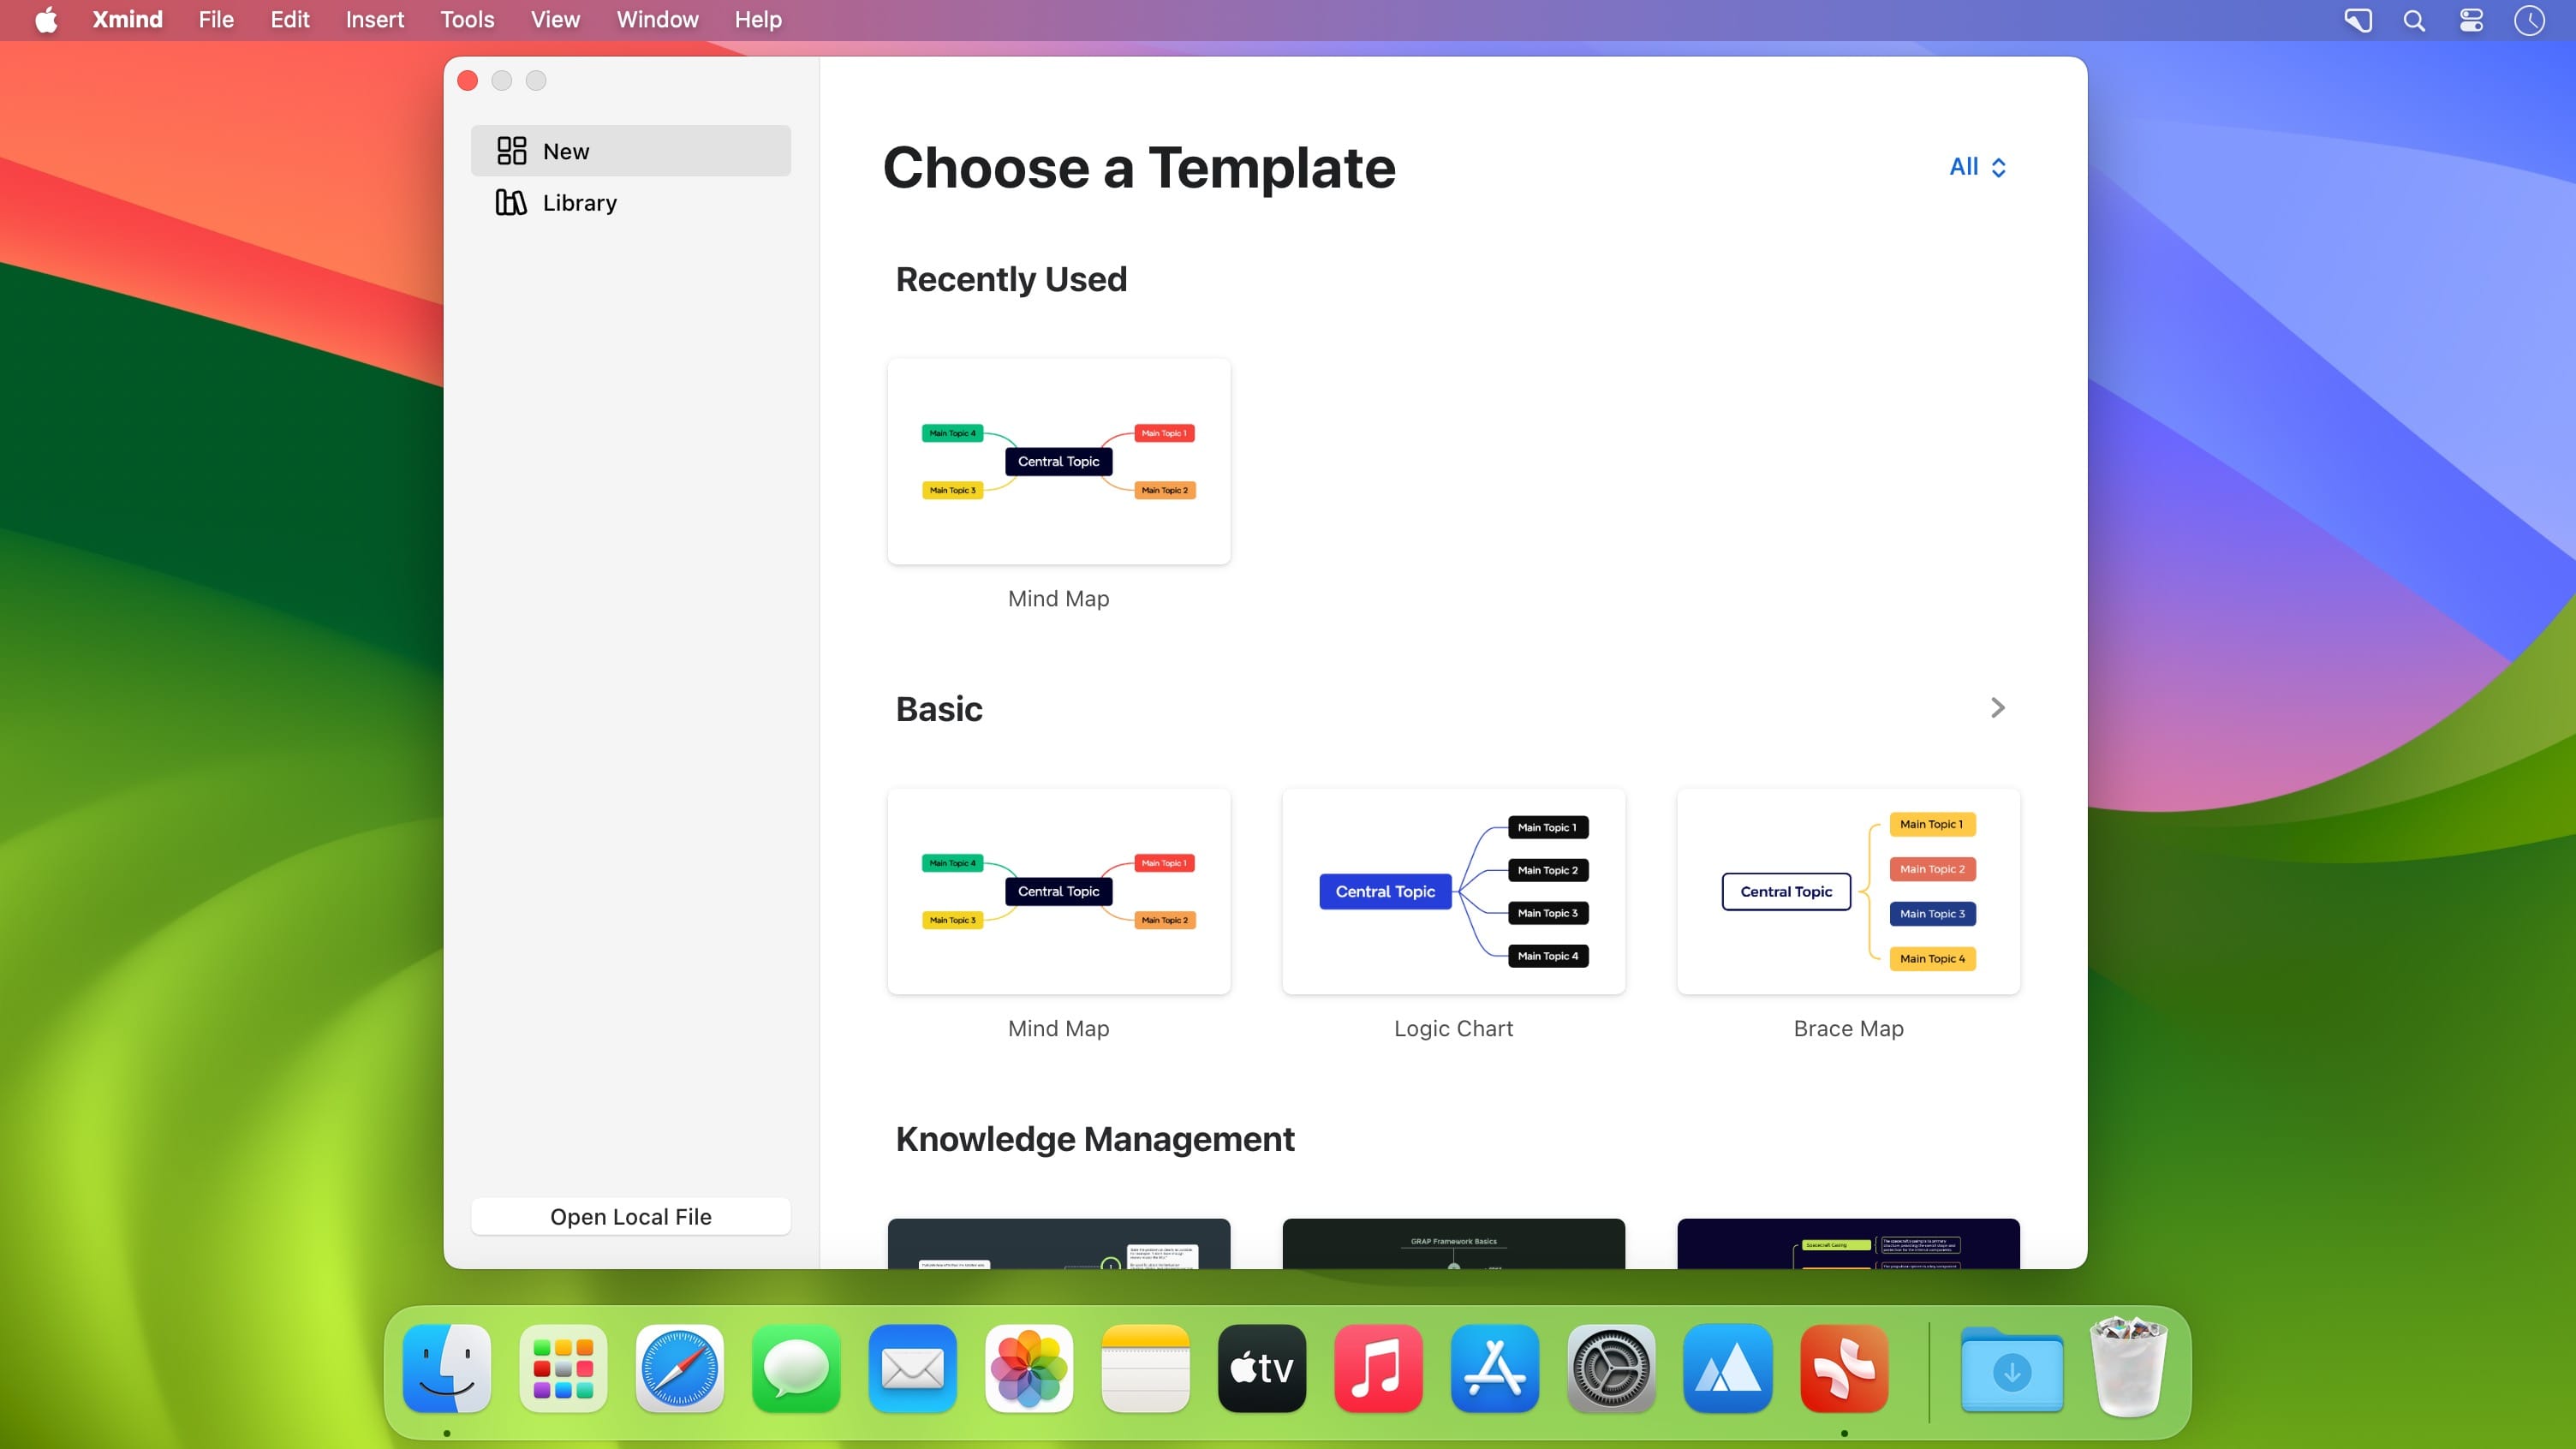The image size is (2576, 1449).
Task: Open the All template filter dropdown
Action: (x=1978, y=167)
